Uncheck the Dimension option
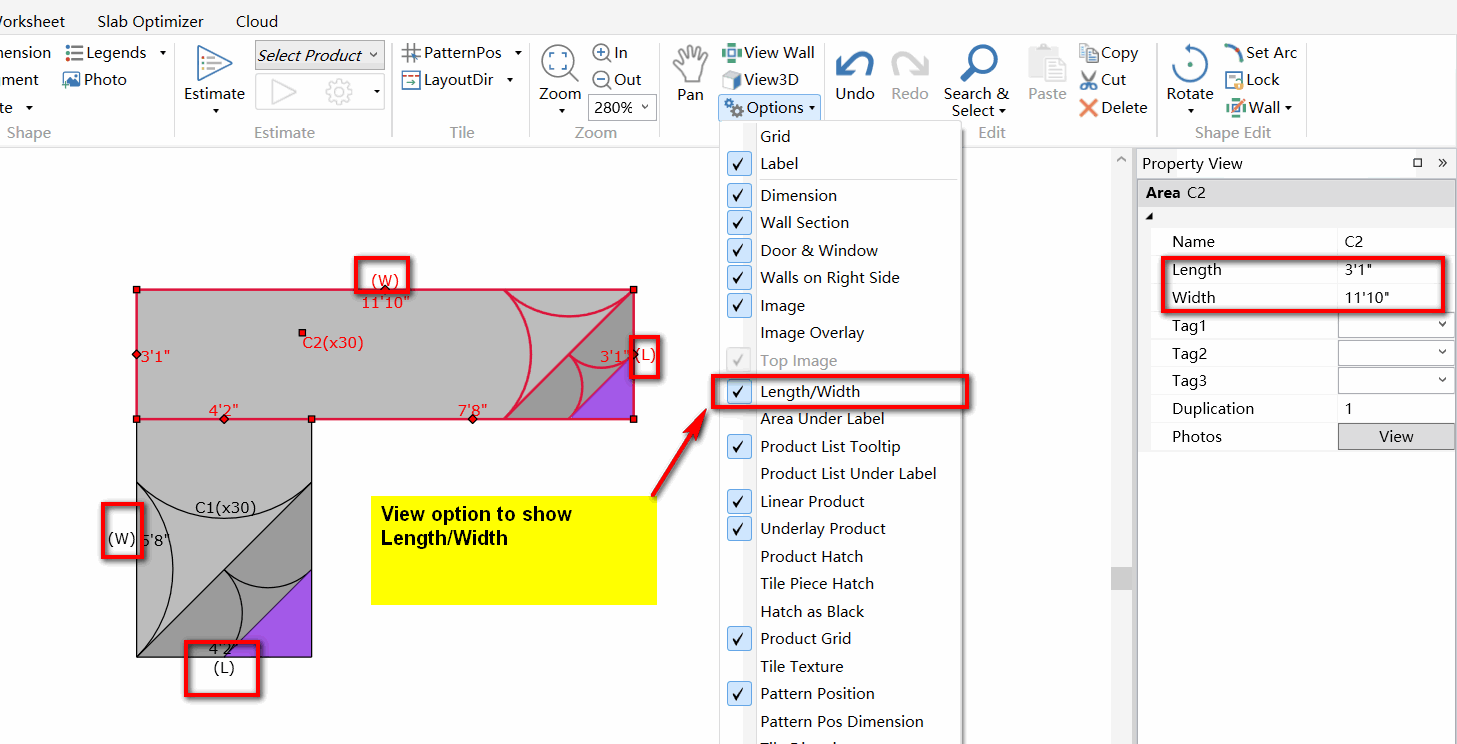The width and height of the screenshot is (1457, 744). coord(739,196)
